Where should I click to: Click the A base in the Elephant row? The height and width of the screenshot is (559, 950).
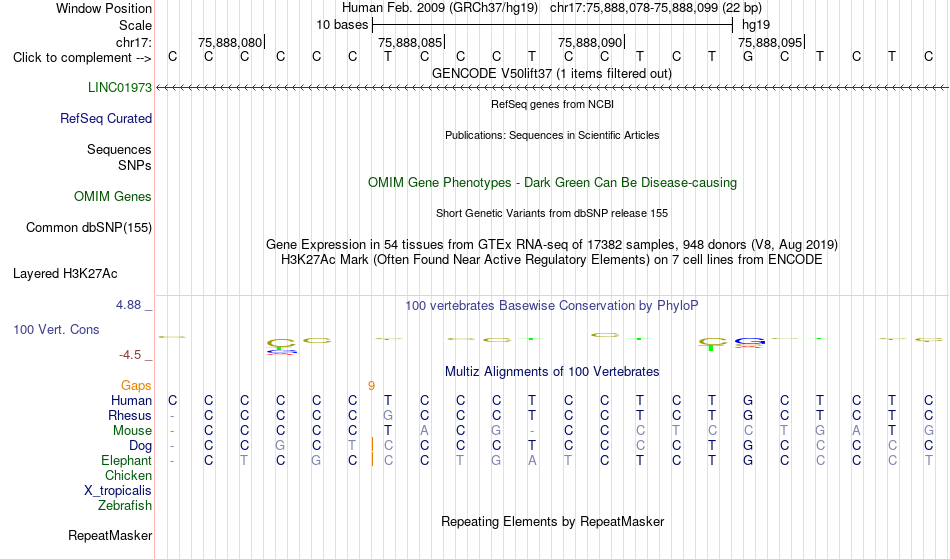[531, 460]
